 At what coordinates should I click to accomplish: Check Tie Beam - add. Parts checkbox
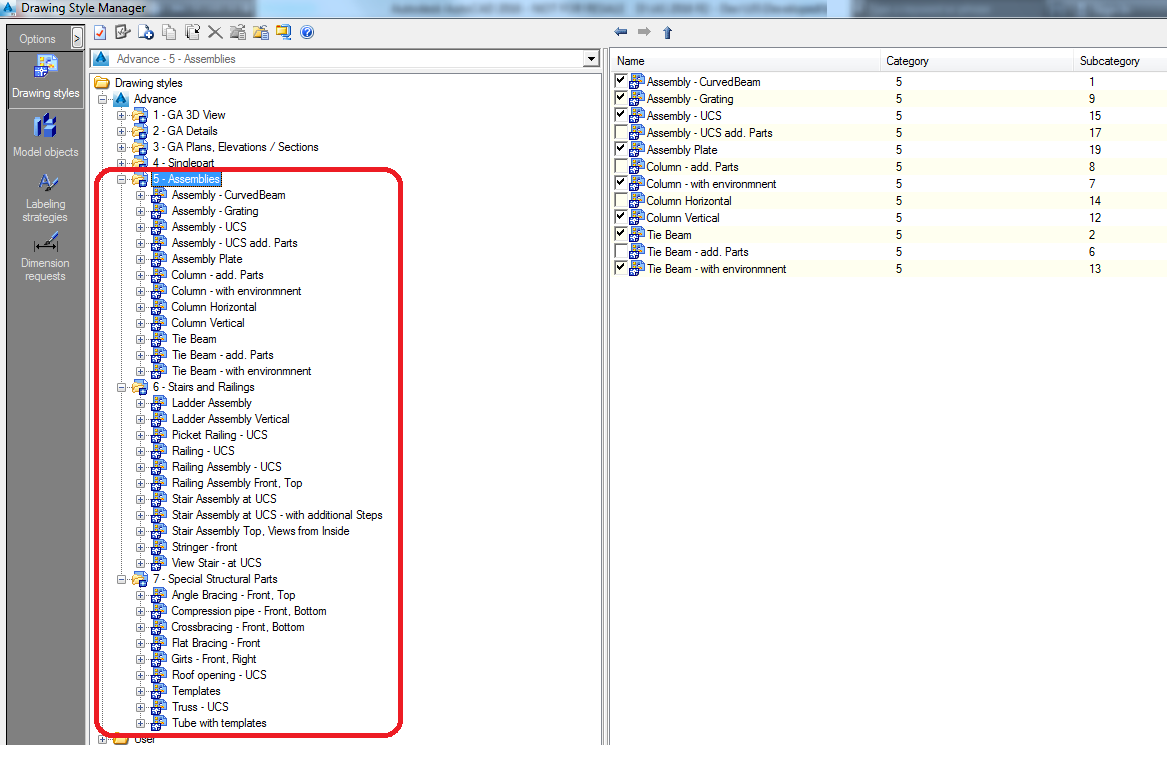[x=620, y=251]
